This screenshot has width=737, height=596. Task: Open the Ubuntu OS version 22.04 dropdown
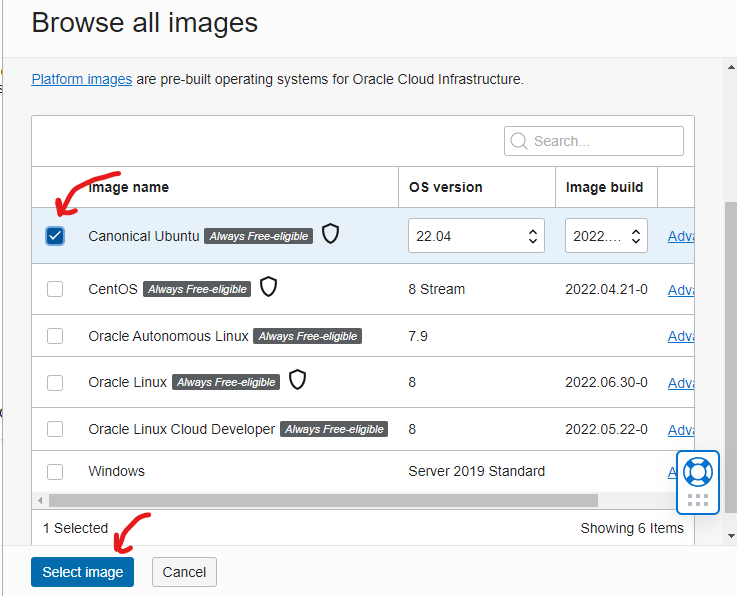click(476, 235)
